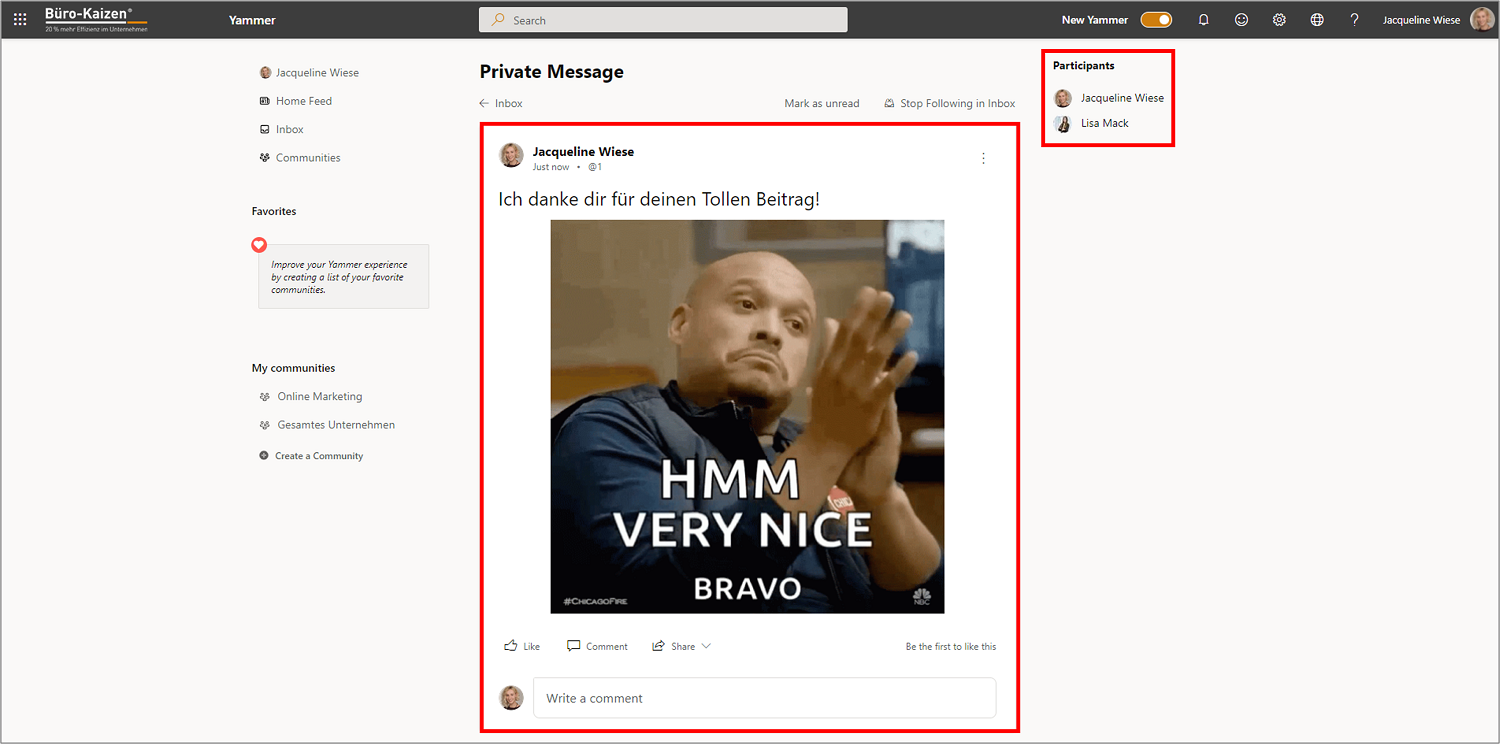This screenshot has width=1500, height=744.
Task: Click post author name Jacqueline Wiese
Action: point(583,152)
